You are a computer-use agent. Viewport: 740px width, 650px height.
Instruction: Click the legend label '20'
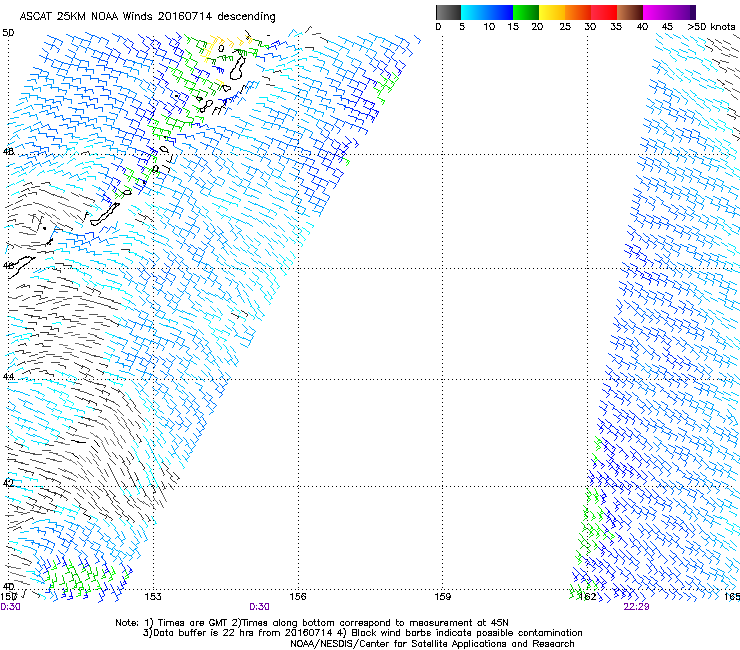[537, 27]
